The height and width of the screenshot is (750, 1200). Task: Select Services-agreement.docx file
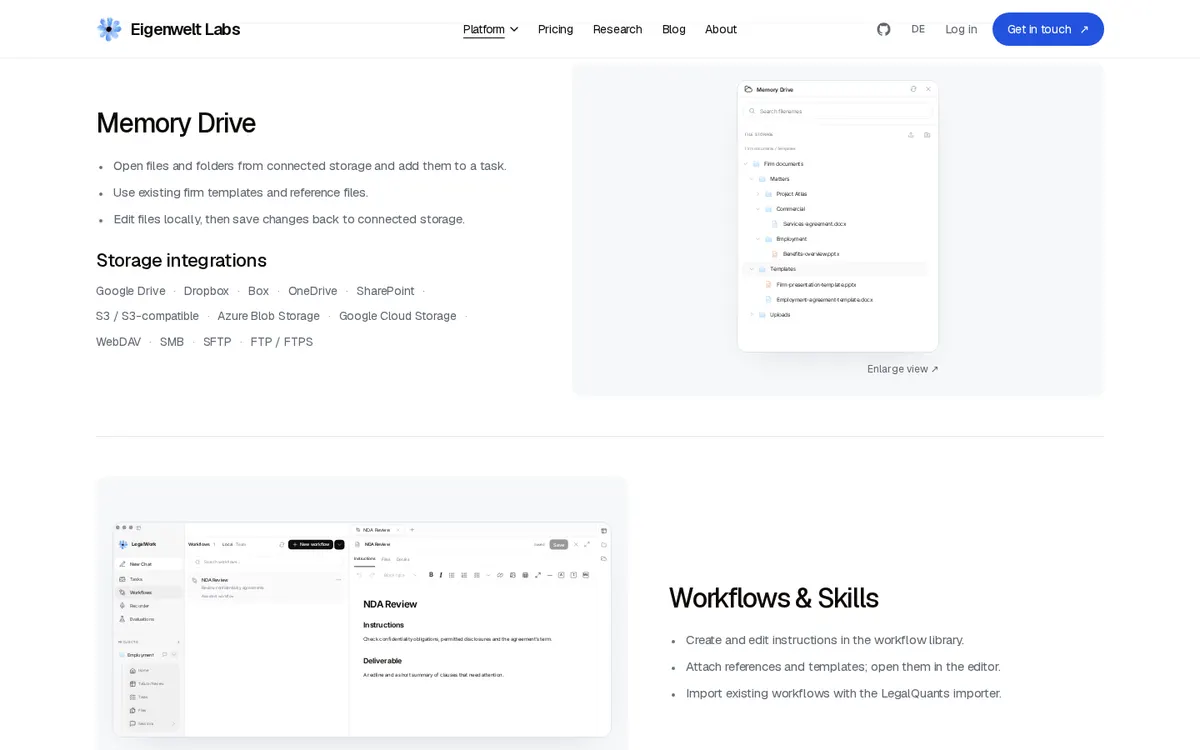814,224
